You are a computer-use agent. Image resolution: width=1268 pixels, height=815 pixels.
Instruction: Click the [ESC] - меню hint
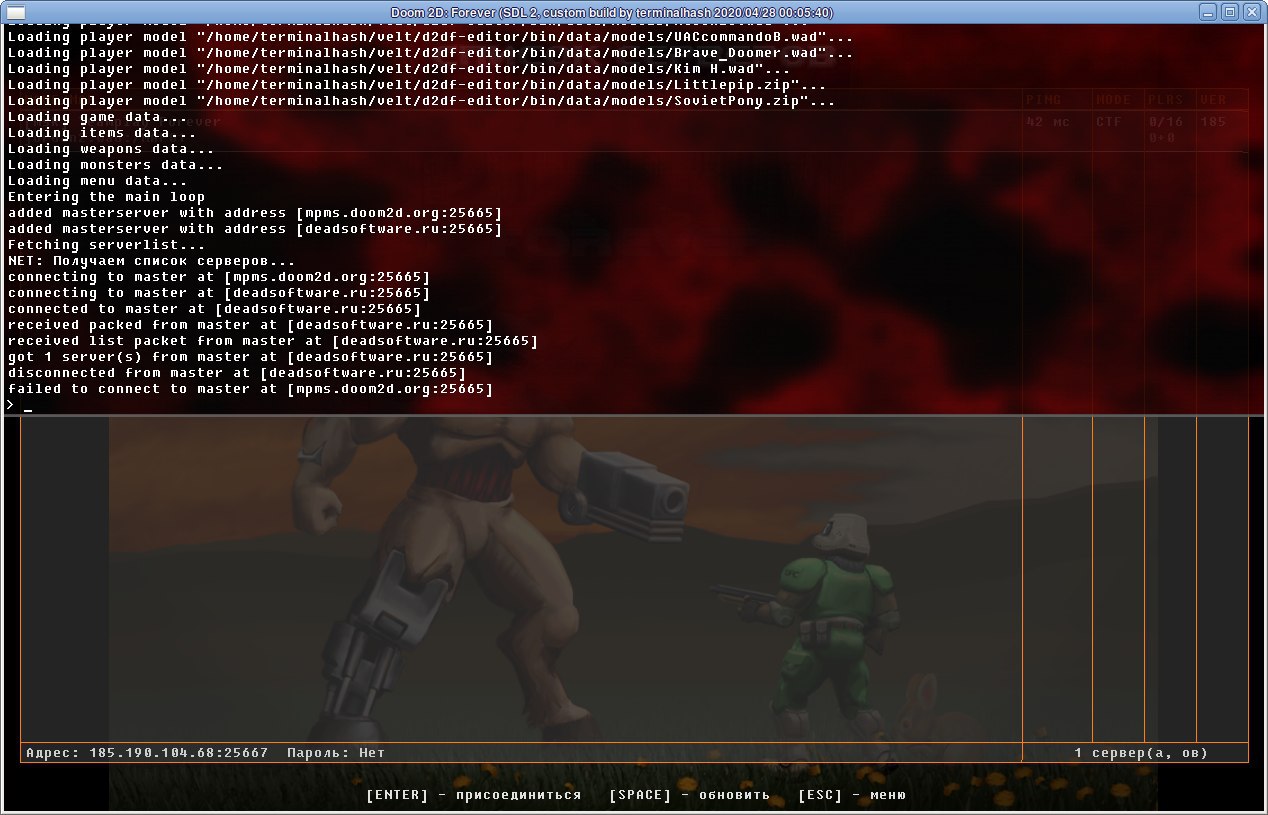click(852, 795)
